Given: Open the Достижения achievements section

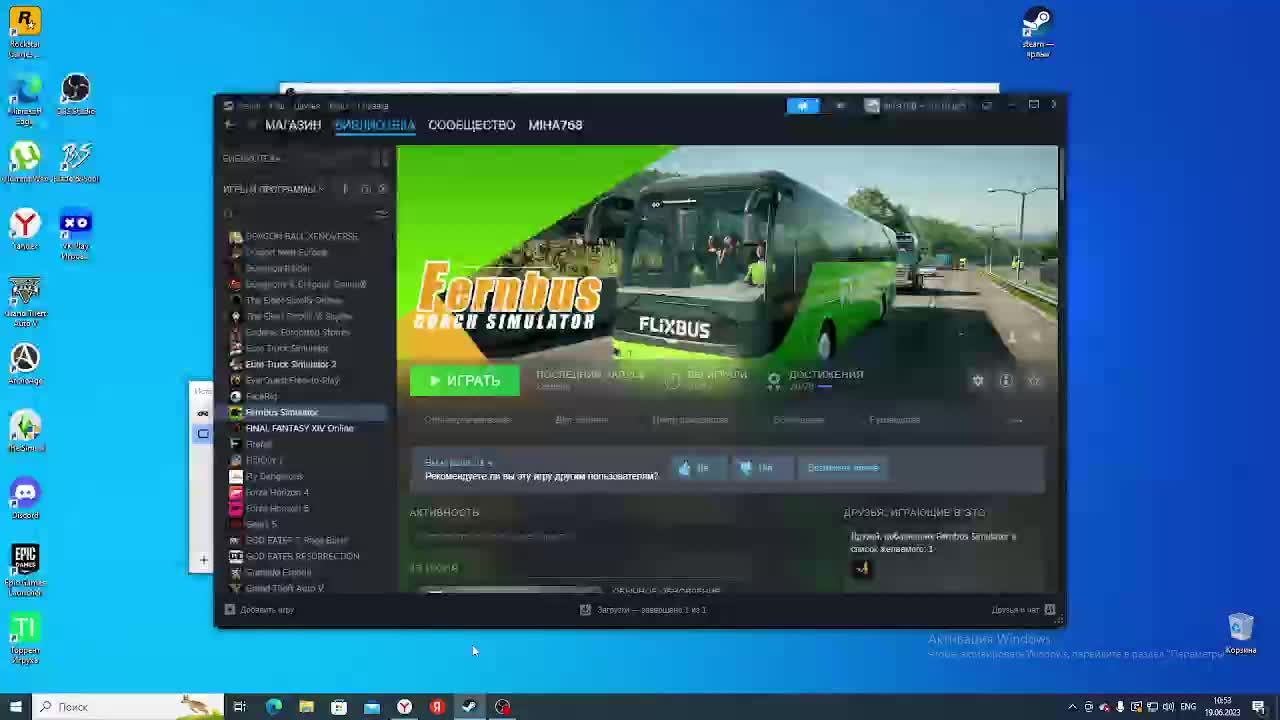Looking at the screenshot, I should (815, 379).
